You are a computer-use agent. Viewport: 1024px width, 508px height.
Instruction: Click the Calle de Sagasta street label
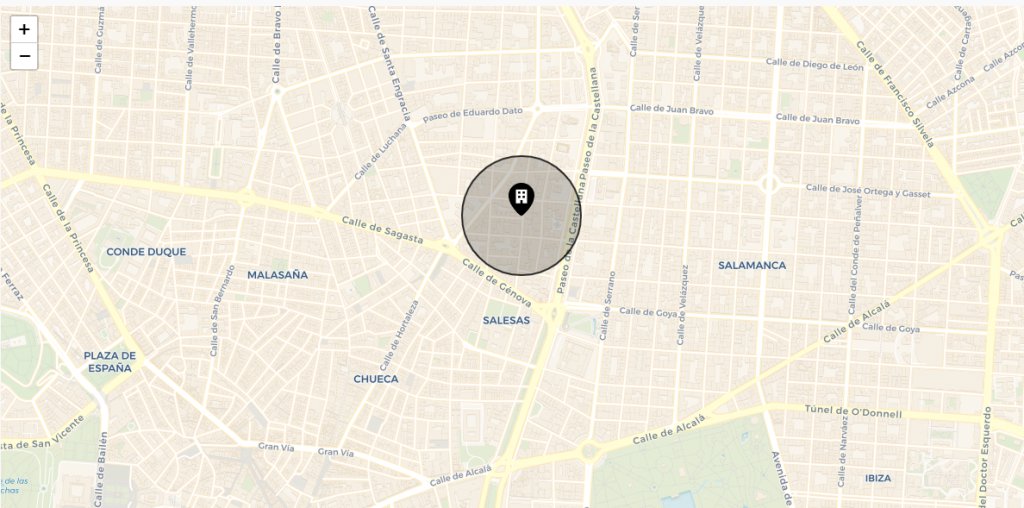[x=382, y=230]
